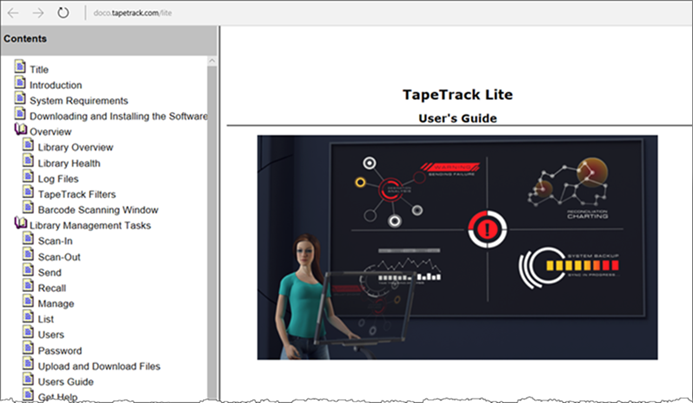Screen dimensions: 693x403
Task: Go forward with the browser forward arrow
Action: [x=38, y=13]
